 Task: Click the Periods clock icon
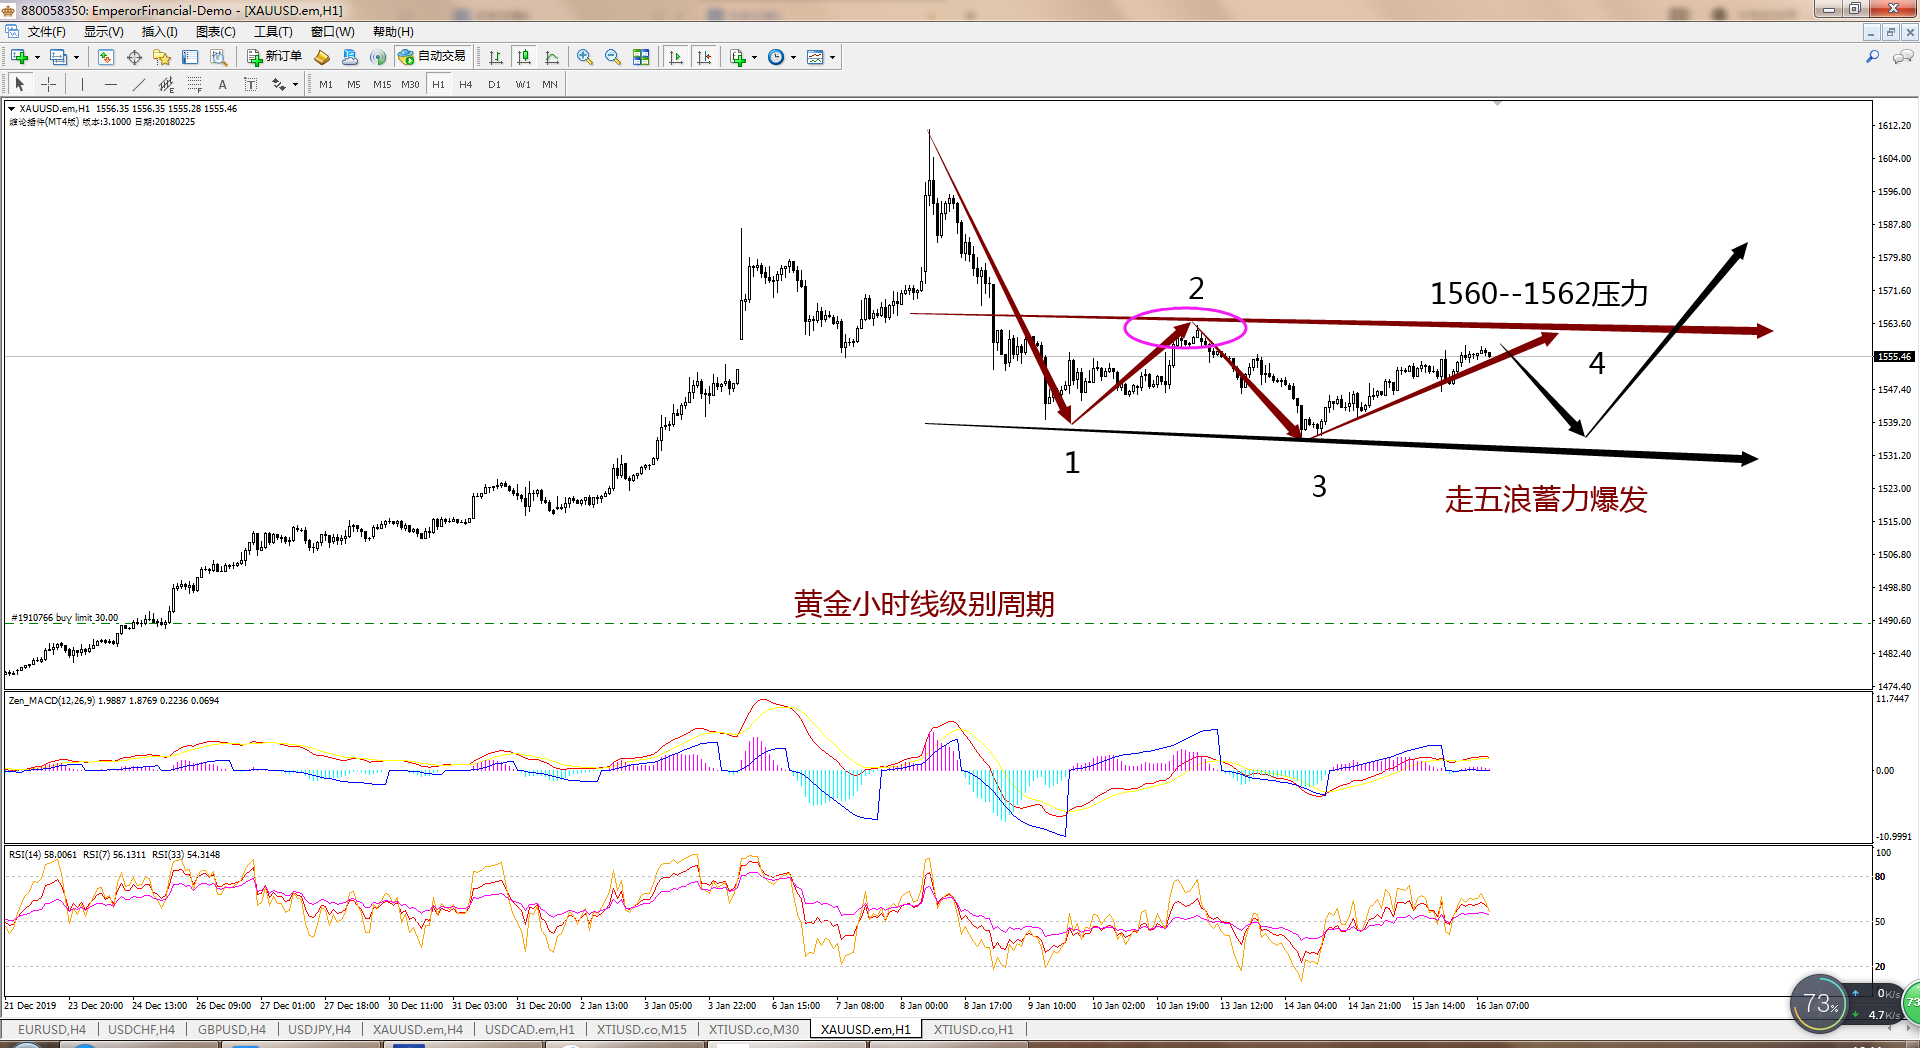(776, 57)
